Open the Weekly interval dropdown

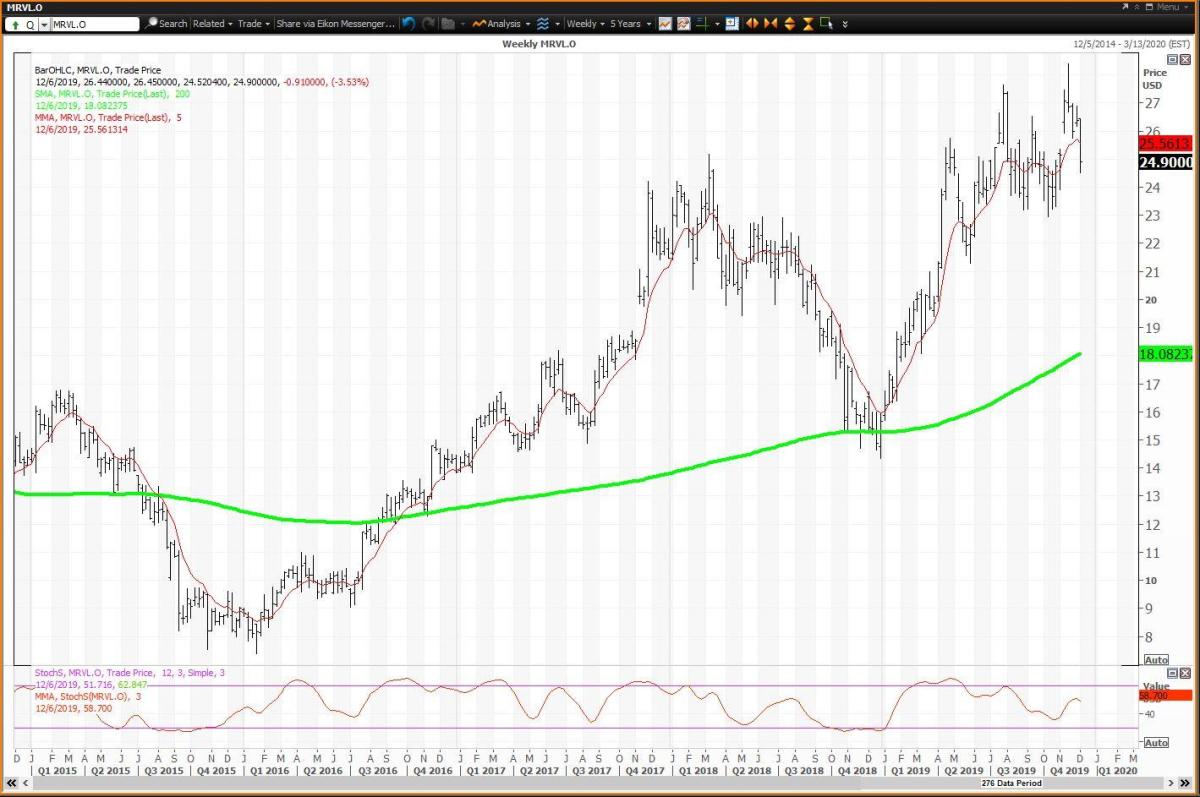[x=586, y=23]
